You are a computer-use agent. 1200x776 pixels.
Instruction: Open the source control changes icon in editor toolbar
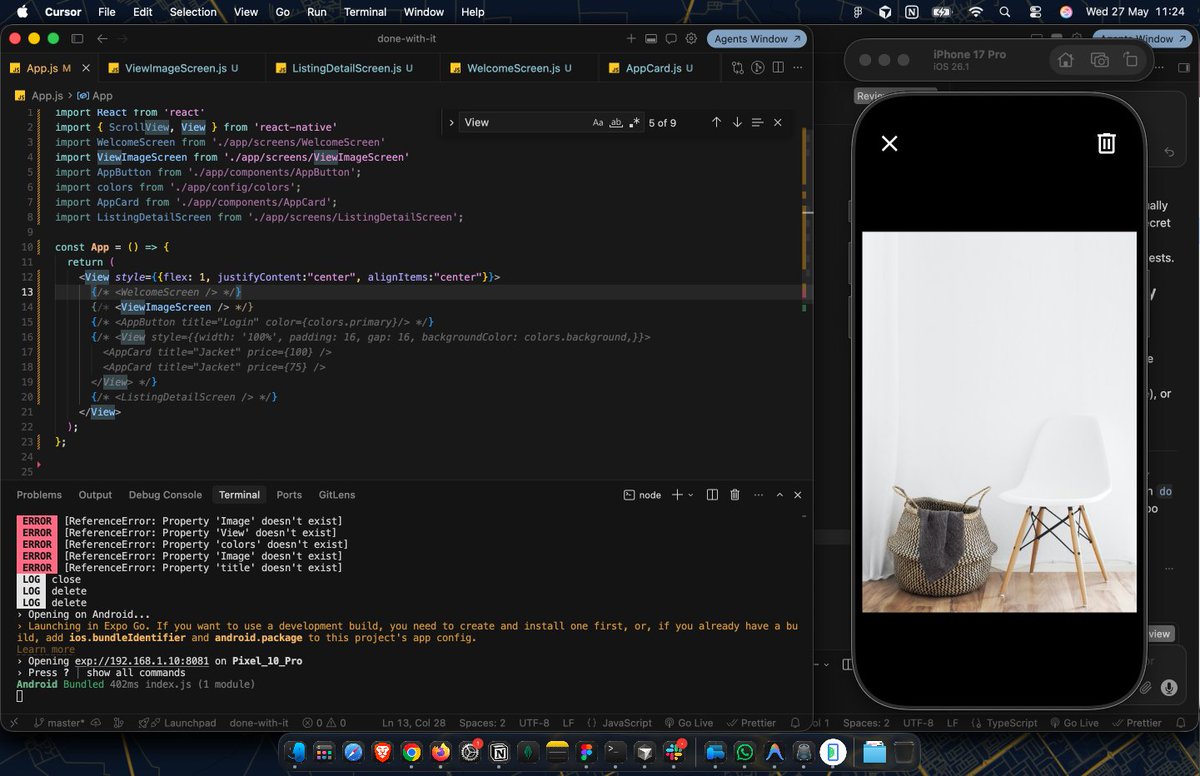pos(737,68)
